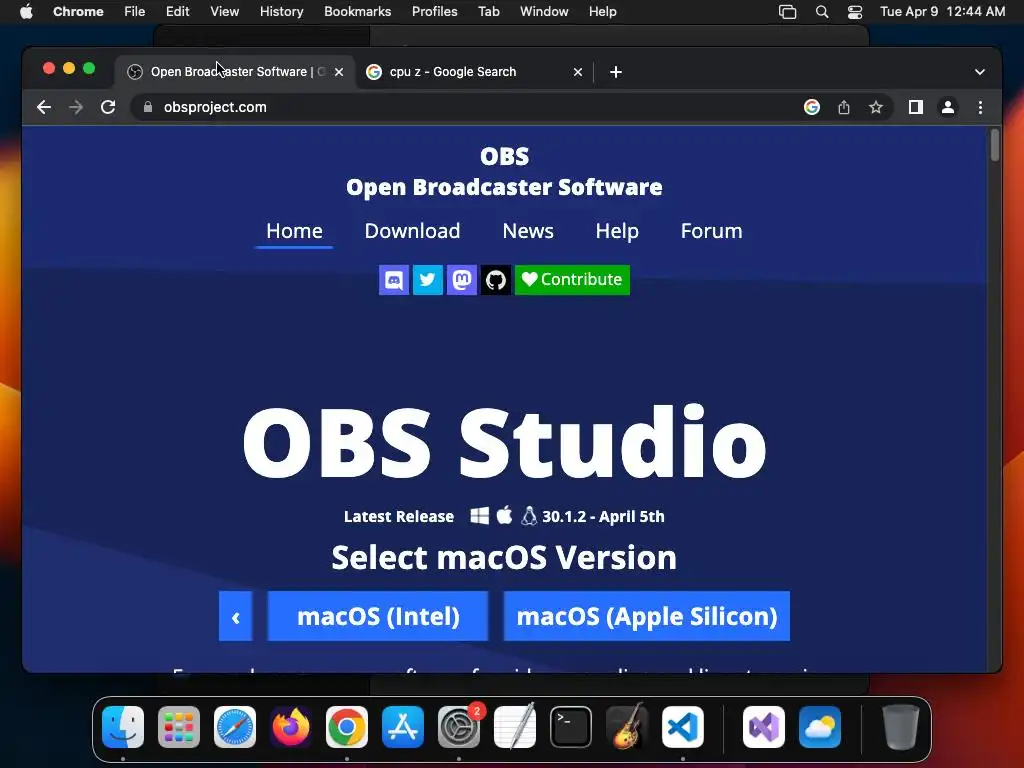Viewport: 1024px width, 768px height.
Task: Close the Open Broadcaster Software tab
Action: click(x=339, y=72)
